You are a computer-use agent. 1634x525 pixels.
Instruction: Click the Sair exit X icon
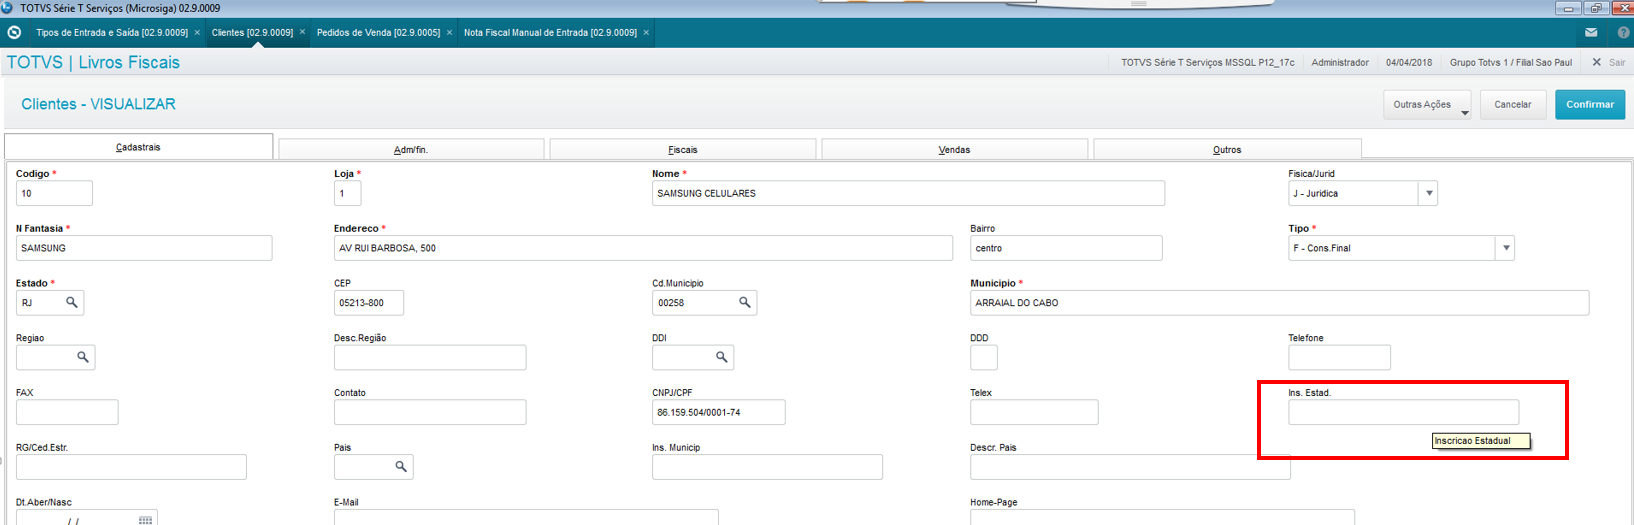pos(1597,62)
